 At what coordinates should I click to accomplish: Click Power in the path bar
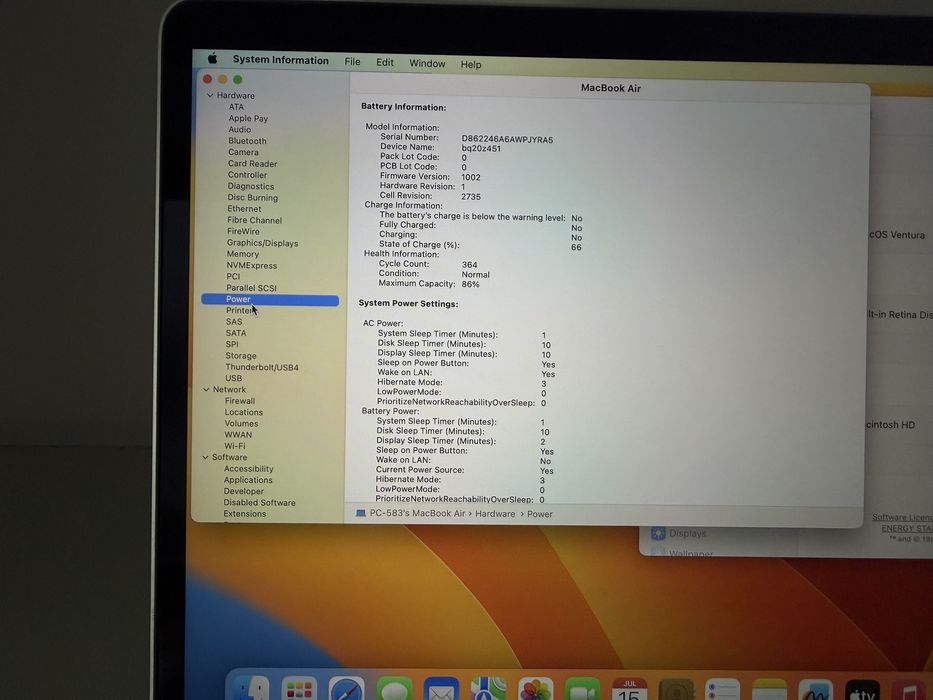[540, 514]
